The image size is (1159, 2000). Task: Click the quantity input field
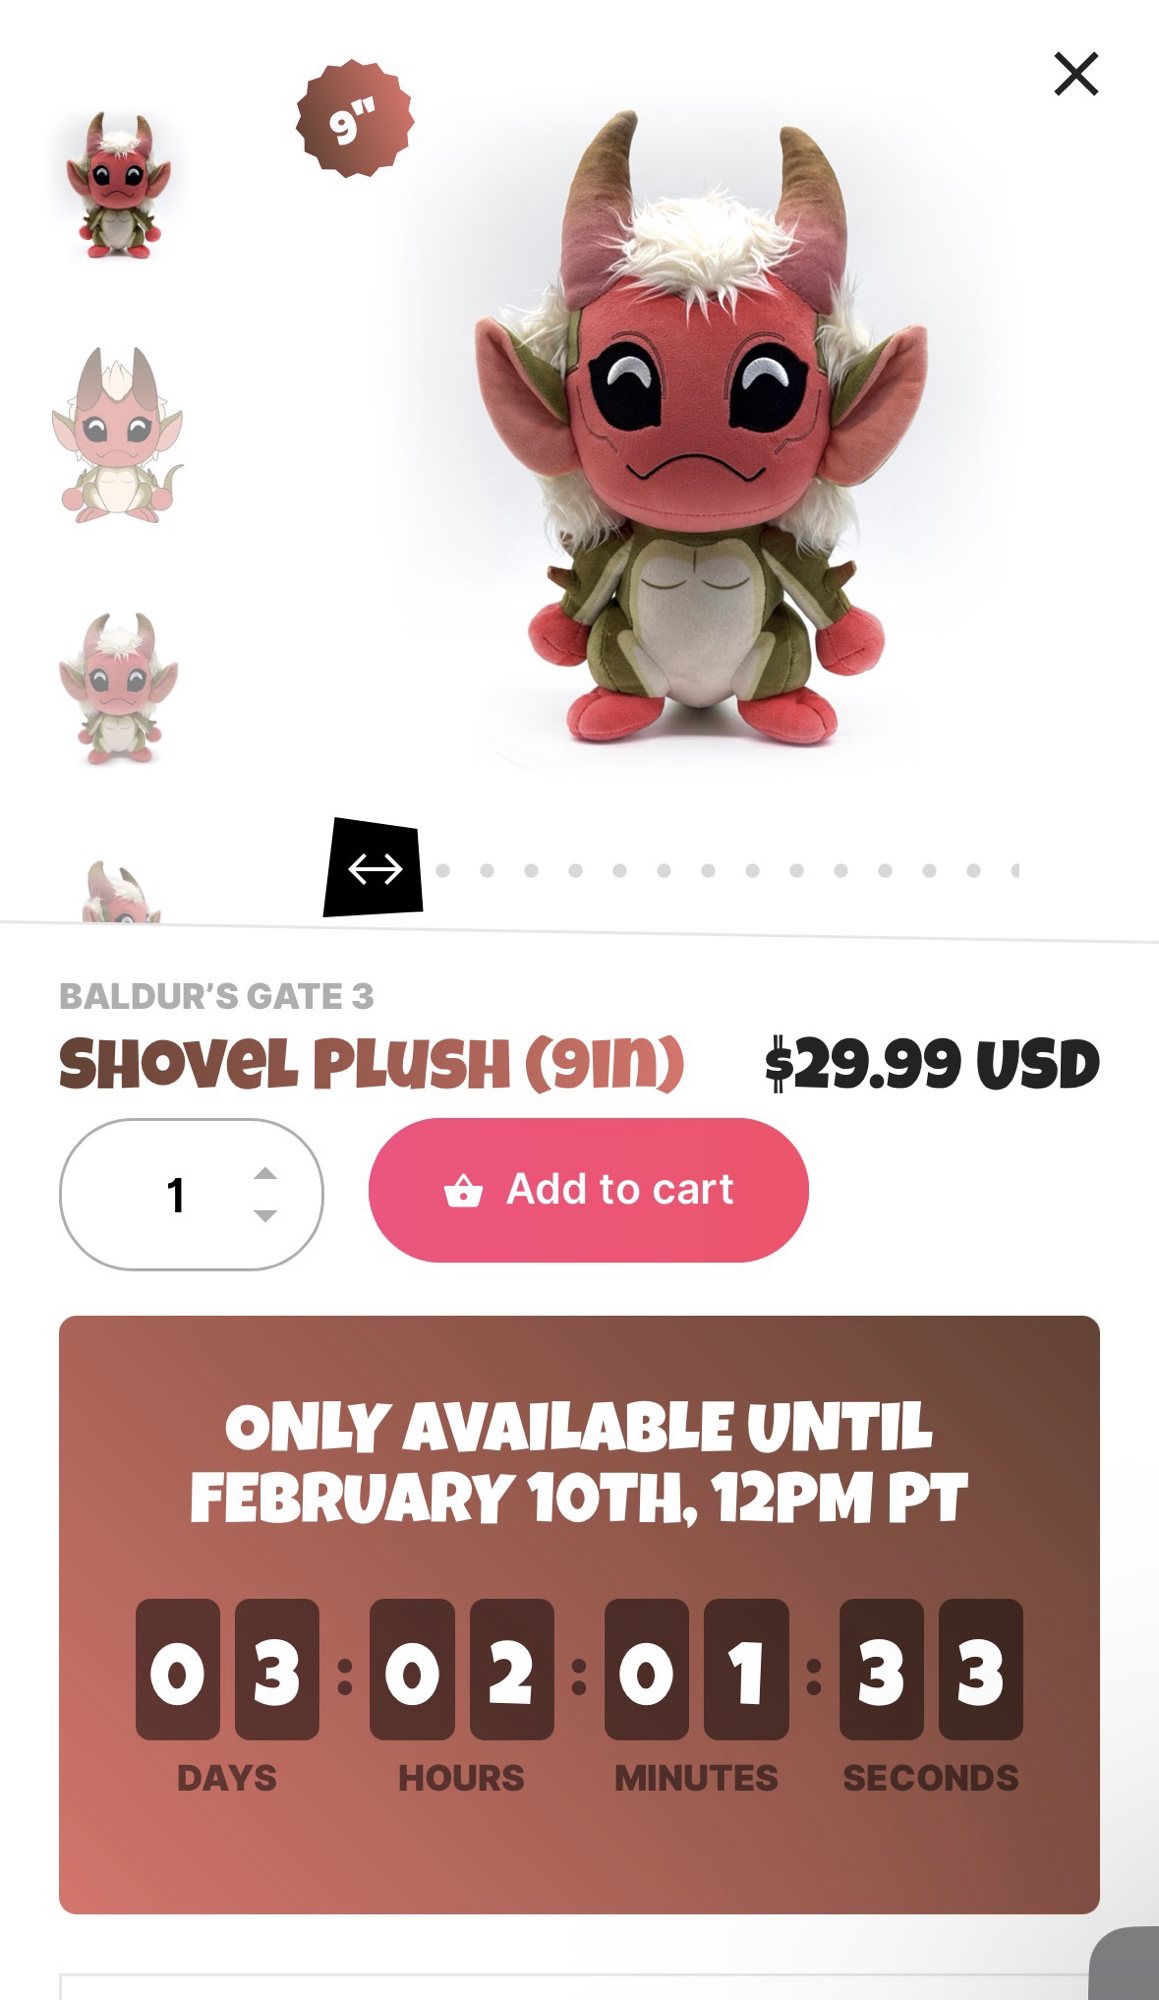pos(191,1194)
